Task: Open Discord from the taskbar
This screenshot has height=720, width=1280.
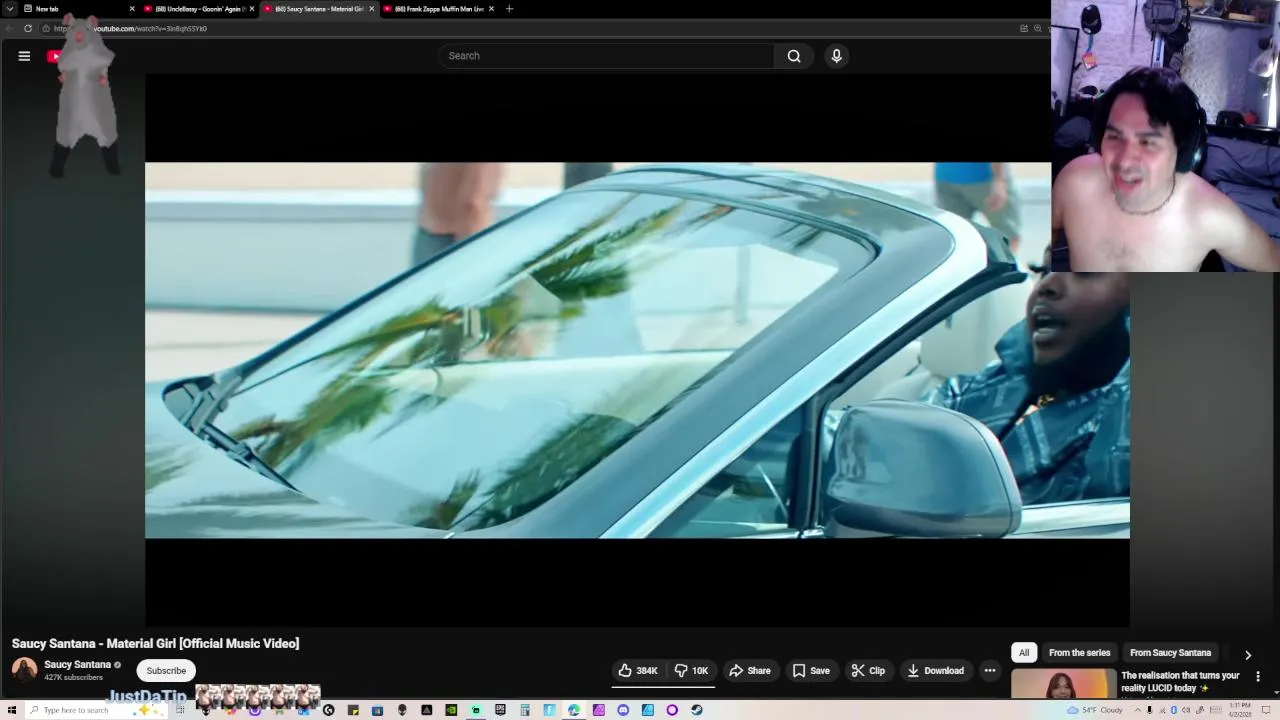Action: [x=623, y=710]
